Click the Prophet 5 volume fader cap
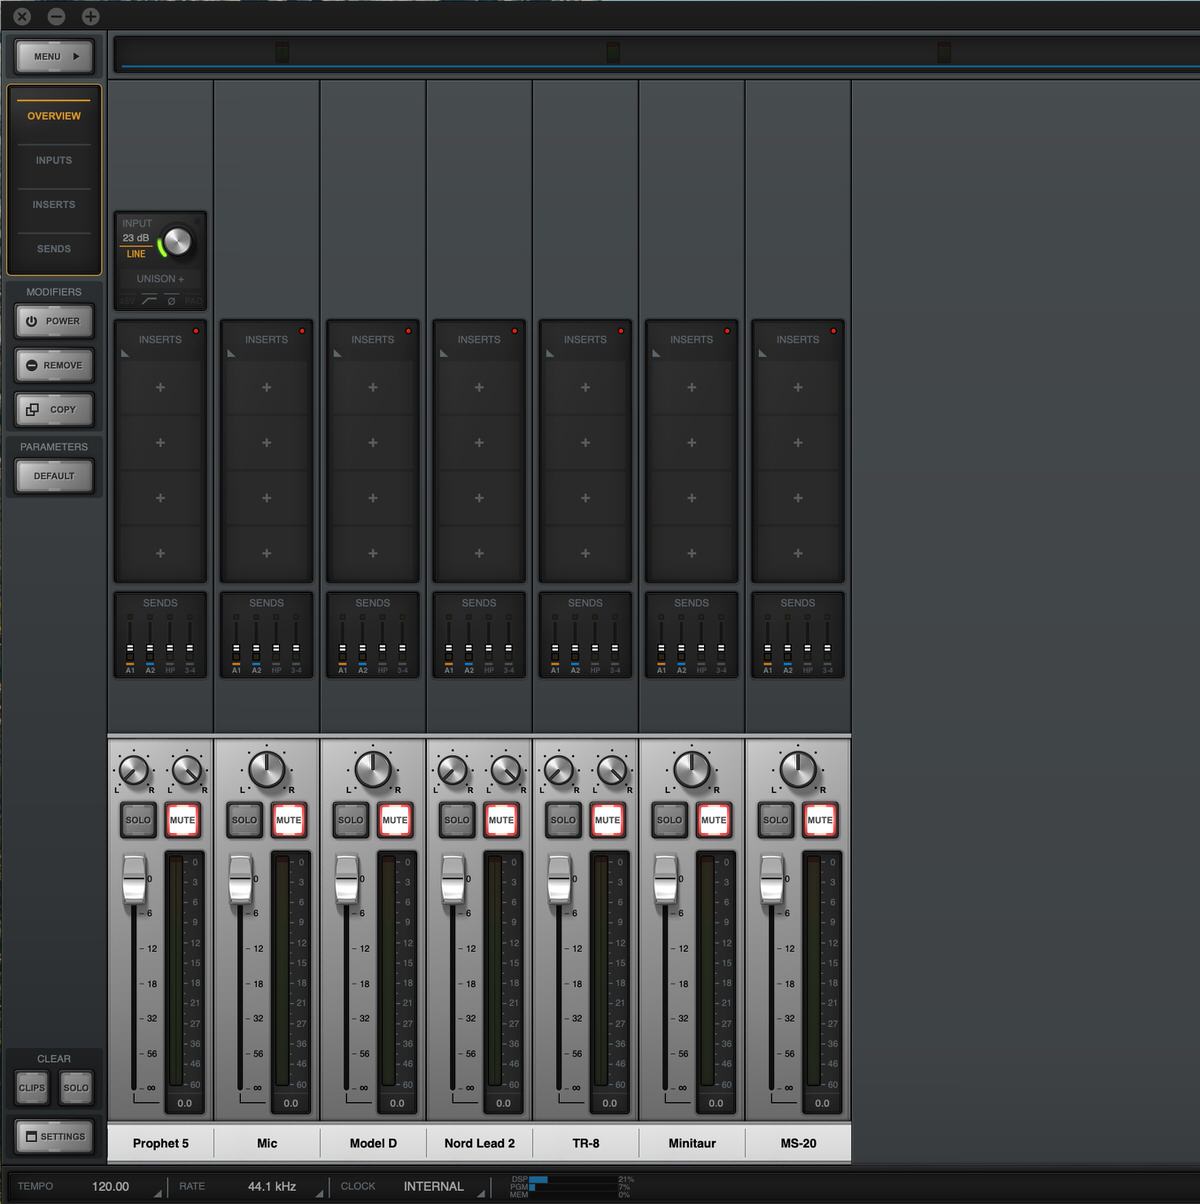Image resolution: width=1200 pixels, height=1204 pixels. (x=134, y=880)
